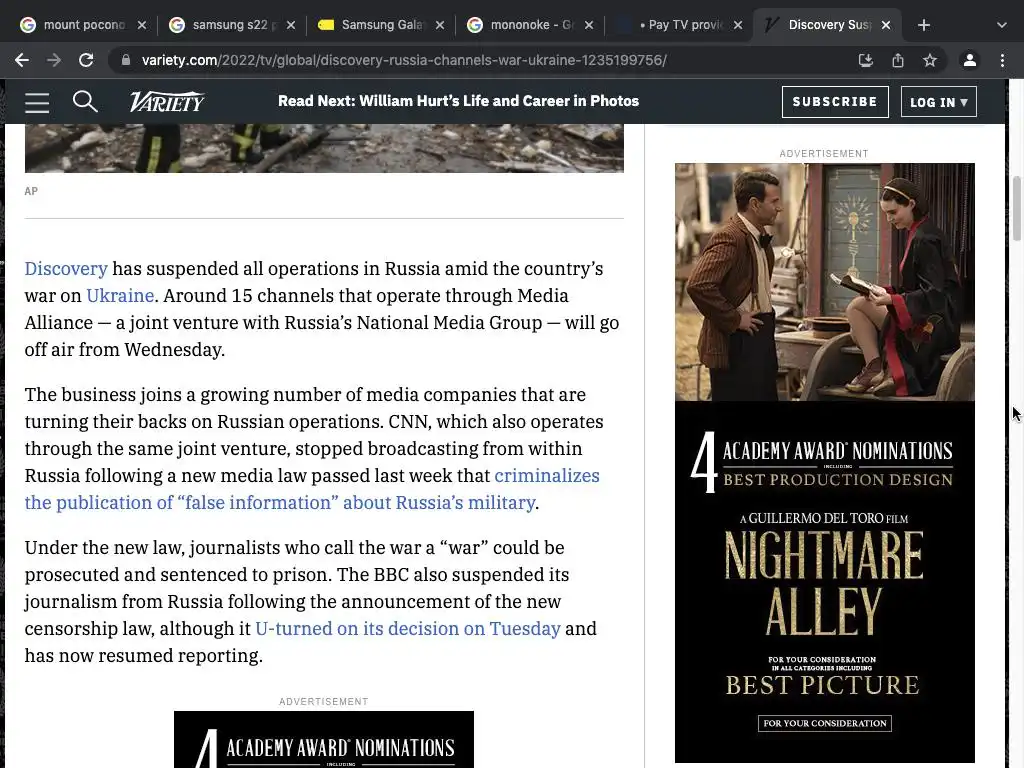
Task: Follow the Ukraine link in article
Action: tap(120, 295)
